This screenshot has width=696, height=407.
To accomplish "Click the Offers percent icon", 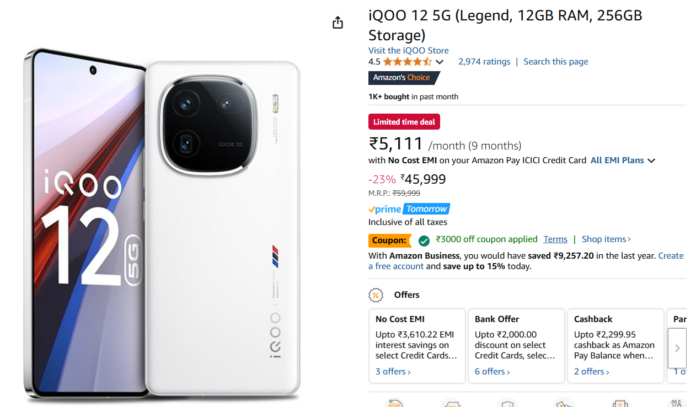I will pos(376,295).
